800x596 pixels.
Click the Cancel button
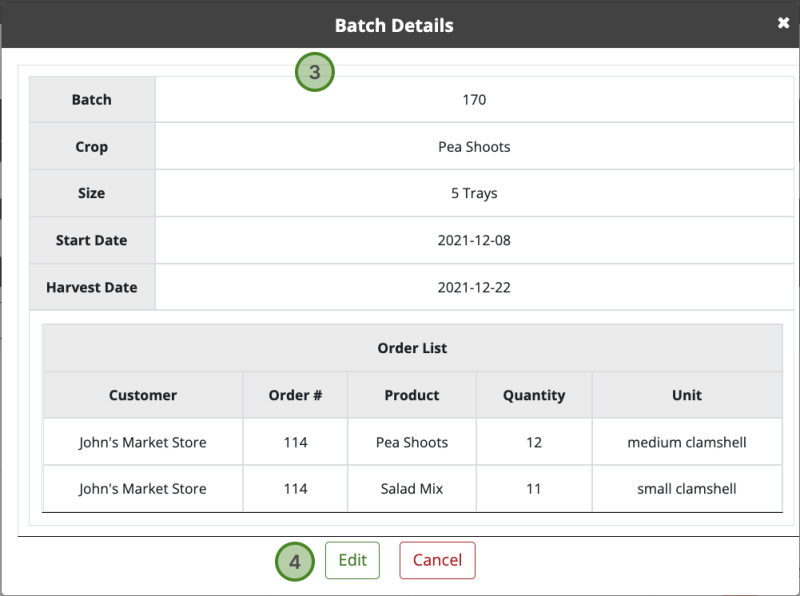pyautogui.click(x=437, y=560)
